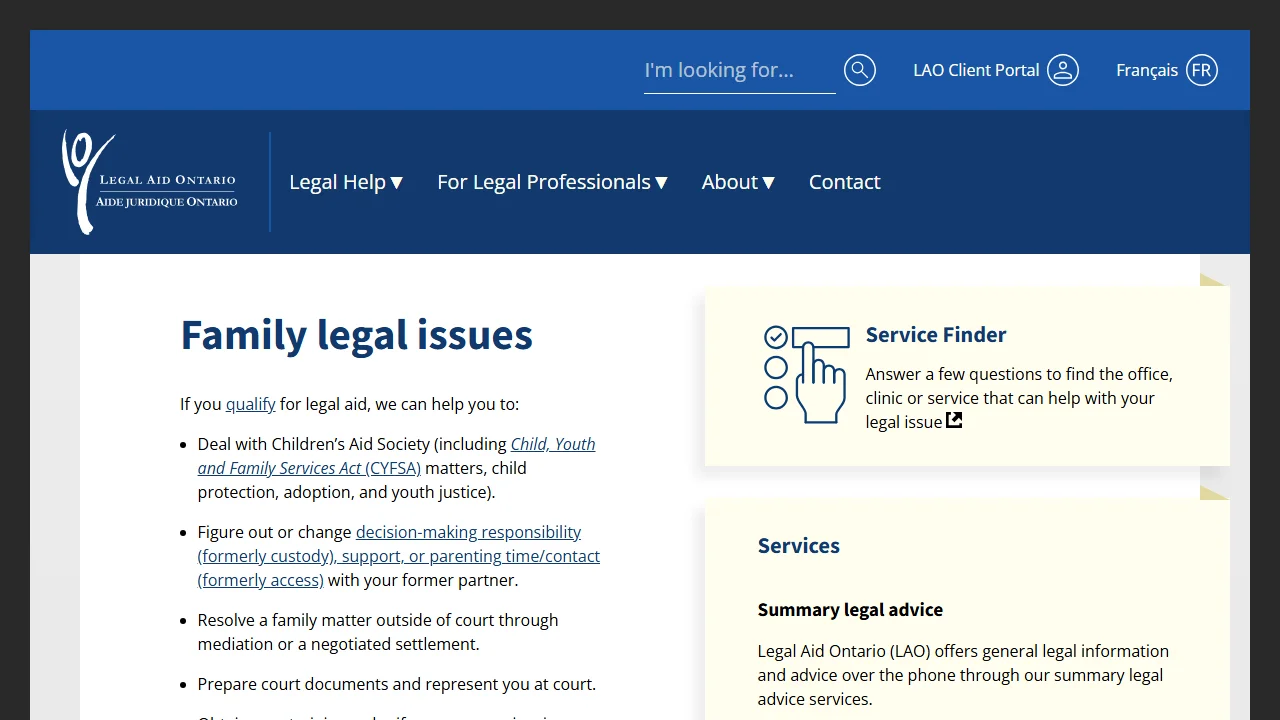Click paragraph 'Legal Aid Ontario (LAO) offers general'
Screen dimensions: 1280x720
(x=963, y=675)
